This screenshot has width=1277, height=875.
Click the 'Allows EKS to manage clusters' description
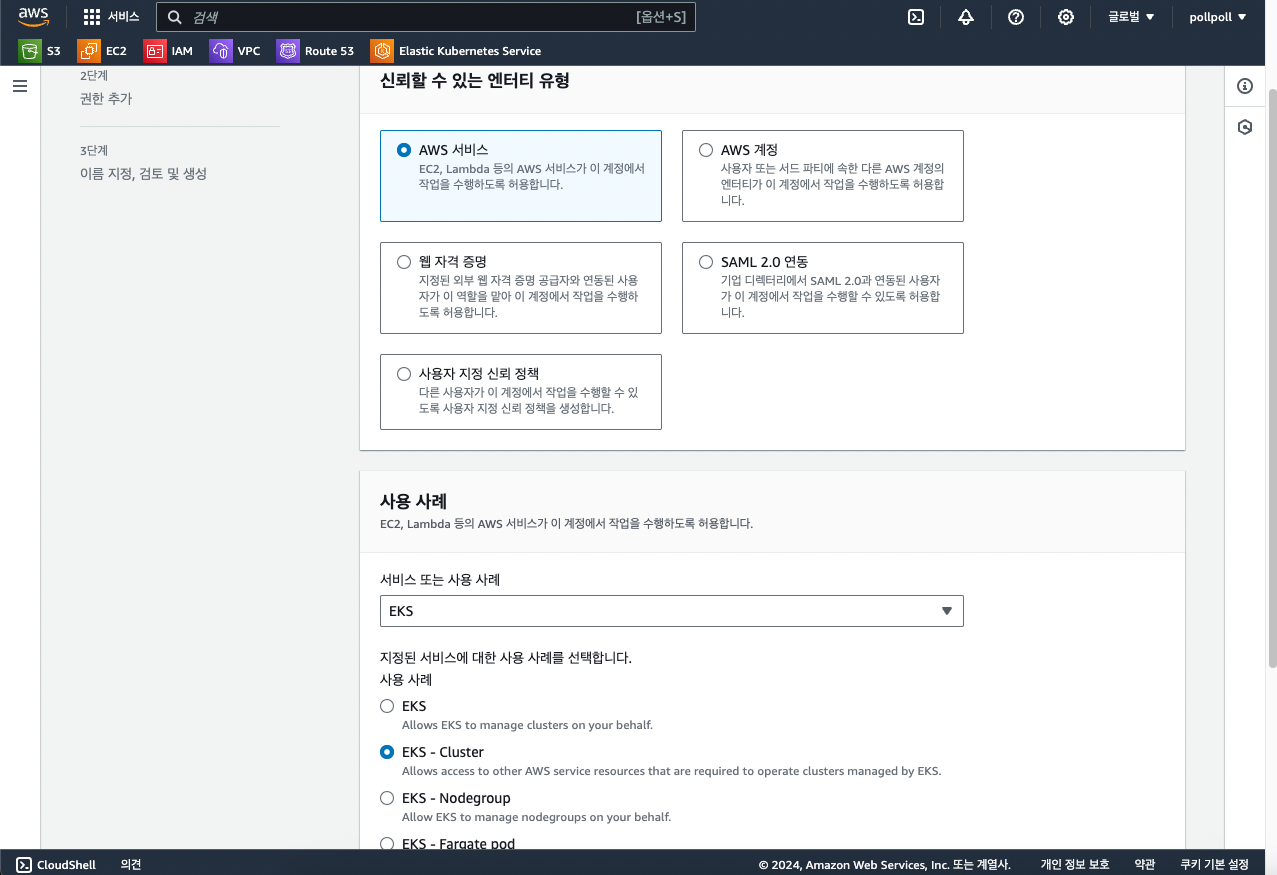[x=527, y=725]
